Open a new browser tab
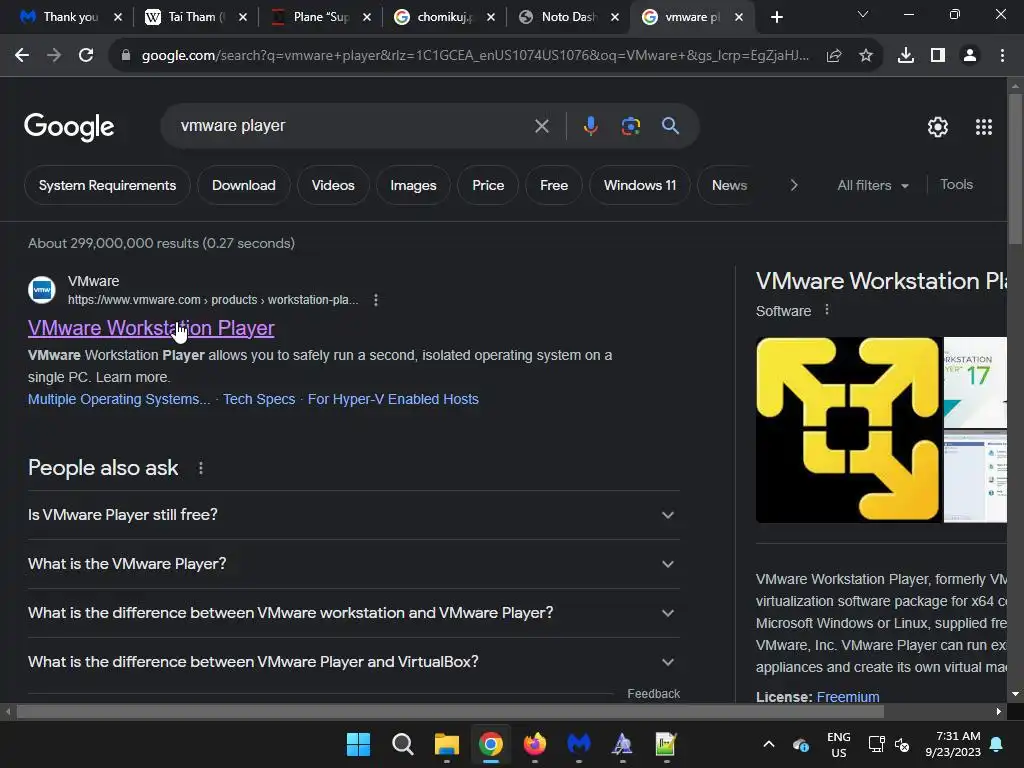This screenshot has height=768, width=1024. pos(776,17)
